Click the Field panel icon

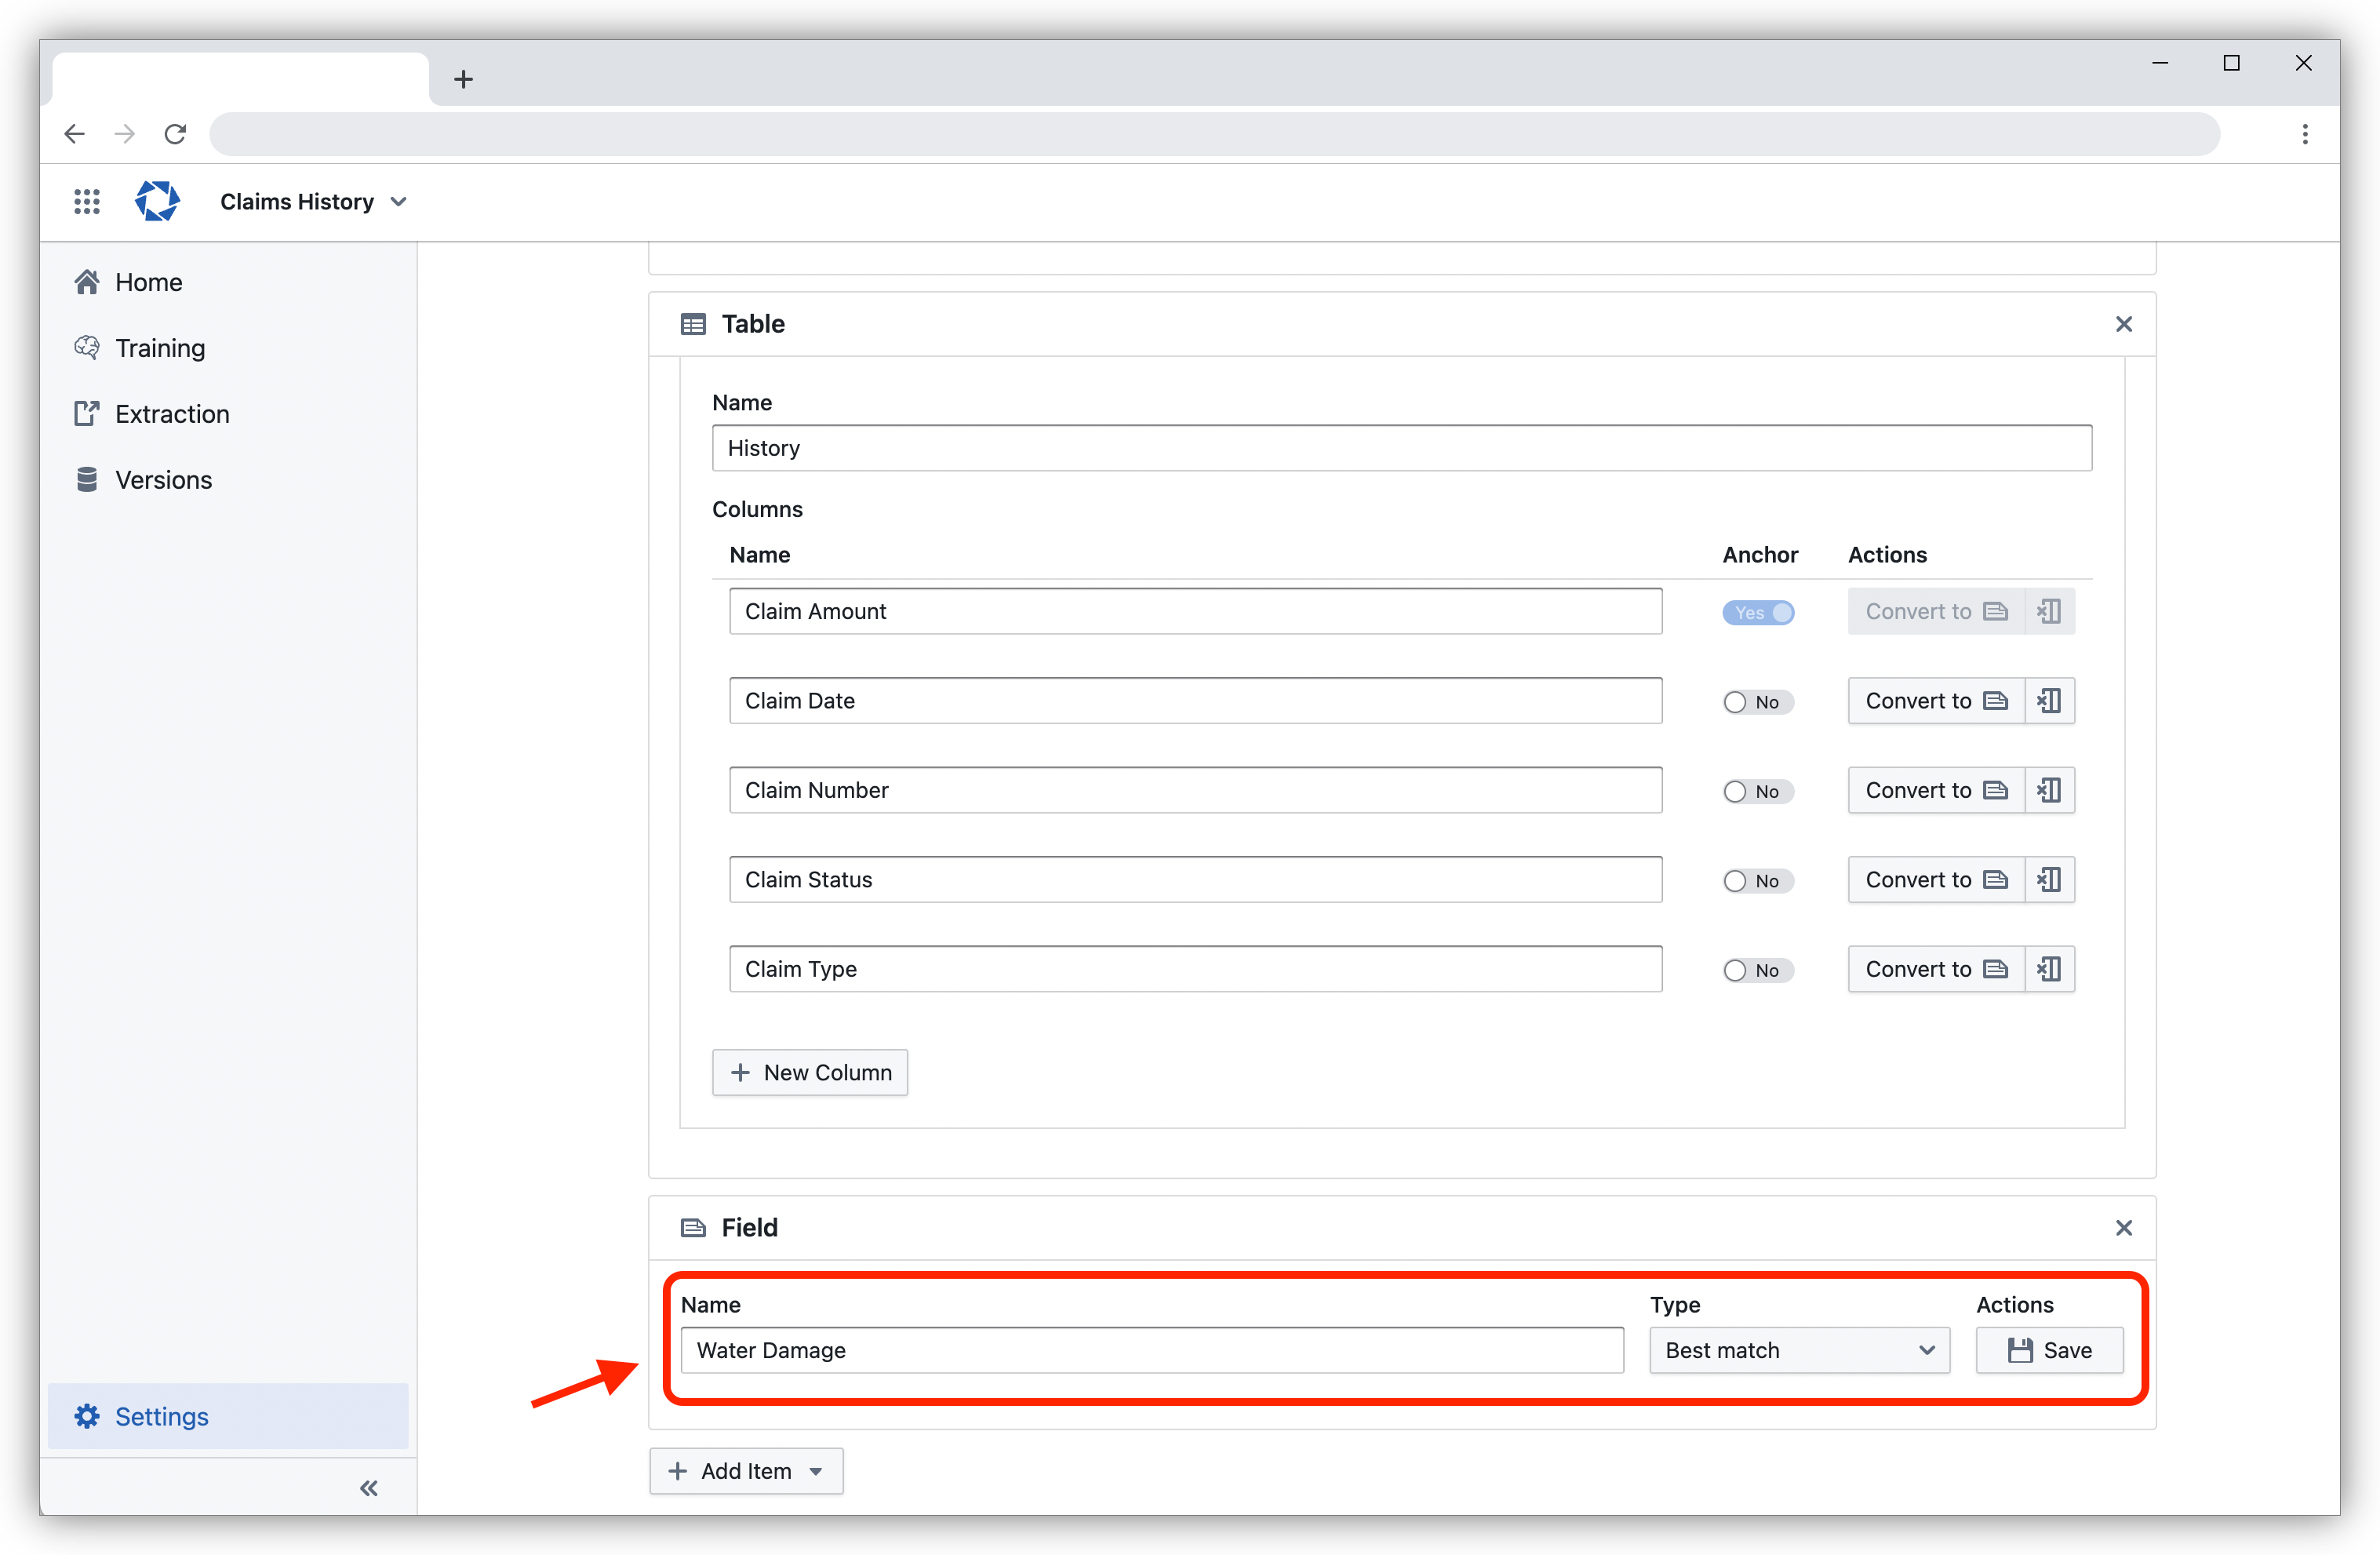tap(694, 1227)
